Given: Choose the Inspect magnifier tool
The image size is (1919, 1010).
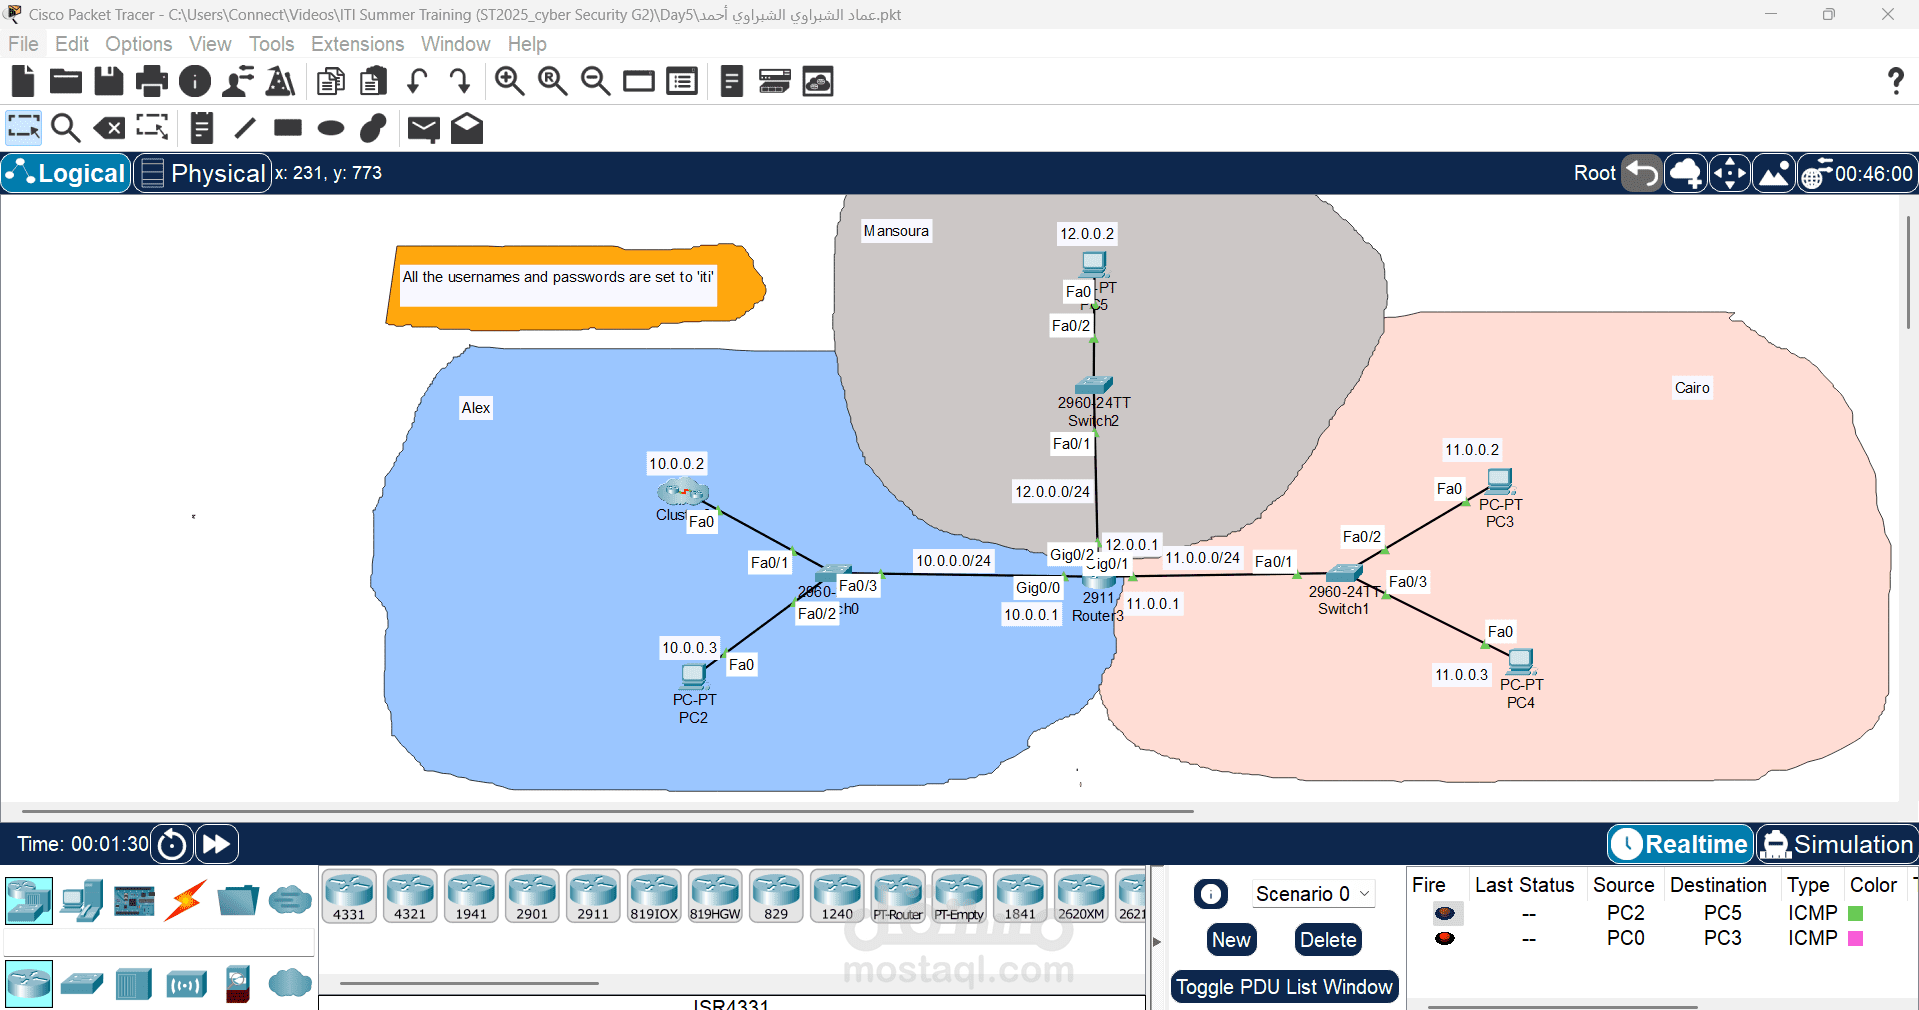Looking at the screenshot, I should (x=66, y=128).
